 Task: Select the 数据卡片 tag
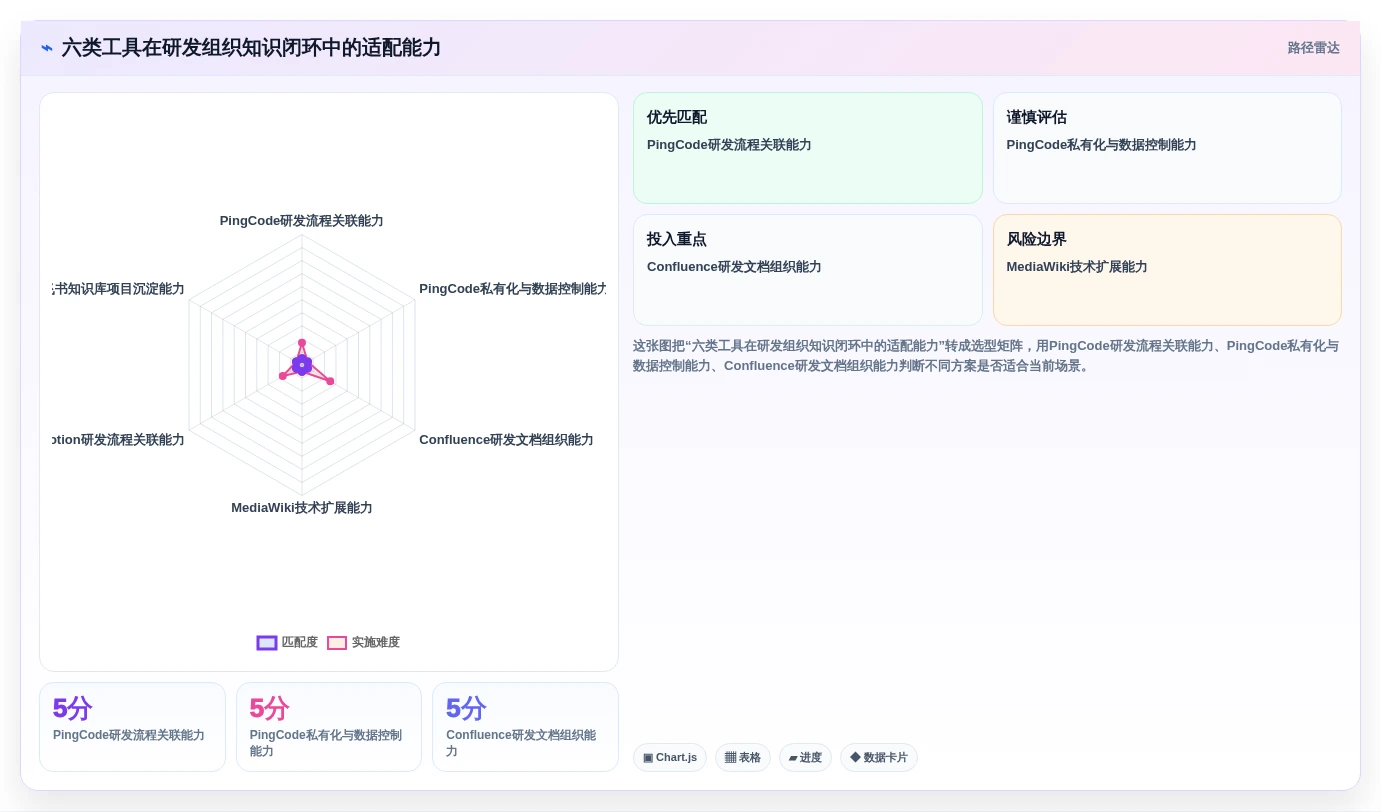click(x=879, y=757)
